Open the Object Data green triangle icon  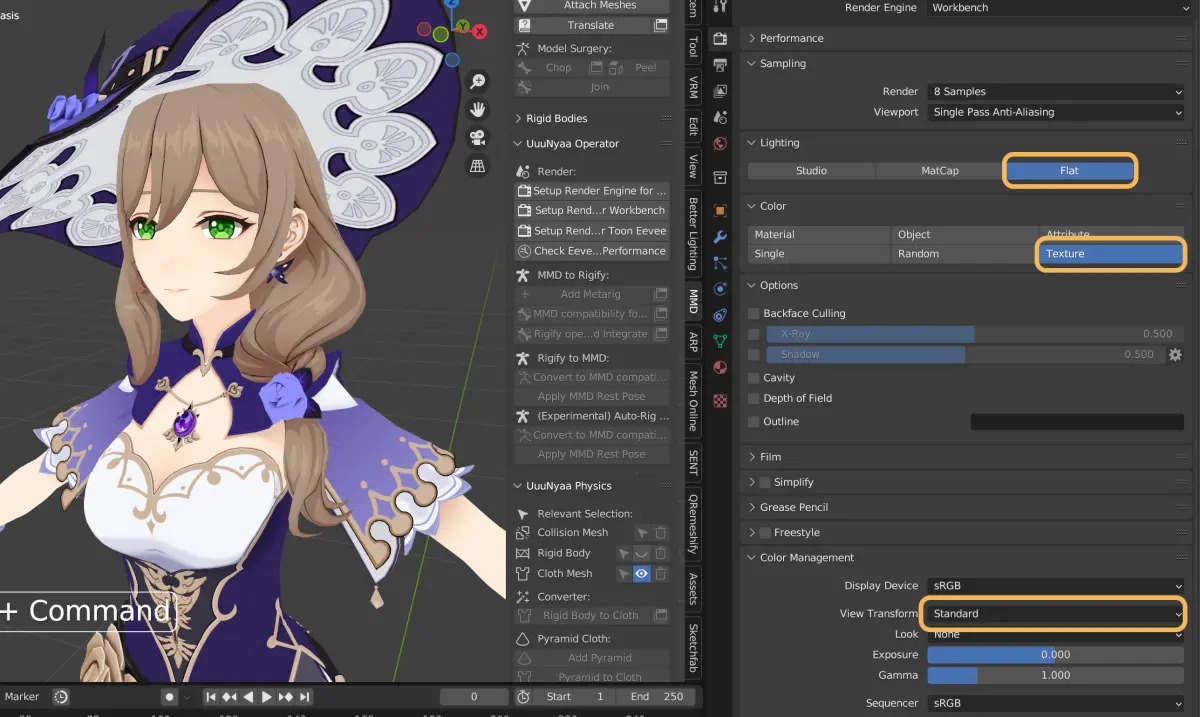[x=719, y=341]
